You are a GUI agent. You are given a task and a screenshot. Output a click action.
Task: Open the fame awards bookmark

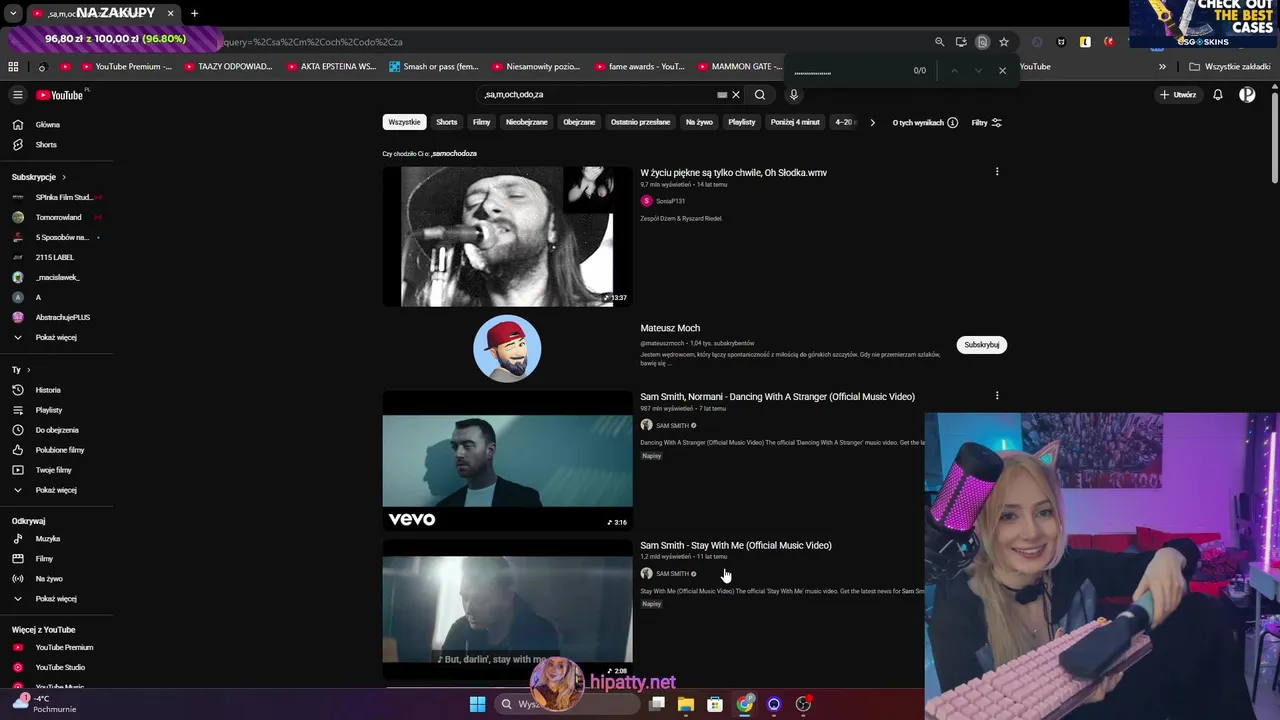point(639,67)
